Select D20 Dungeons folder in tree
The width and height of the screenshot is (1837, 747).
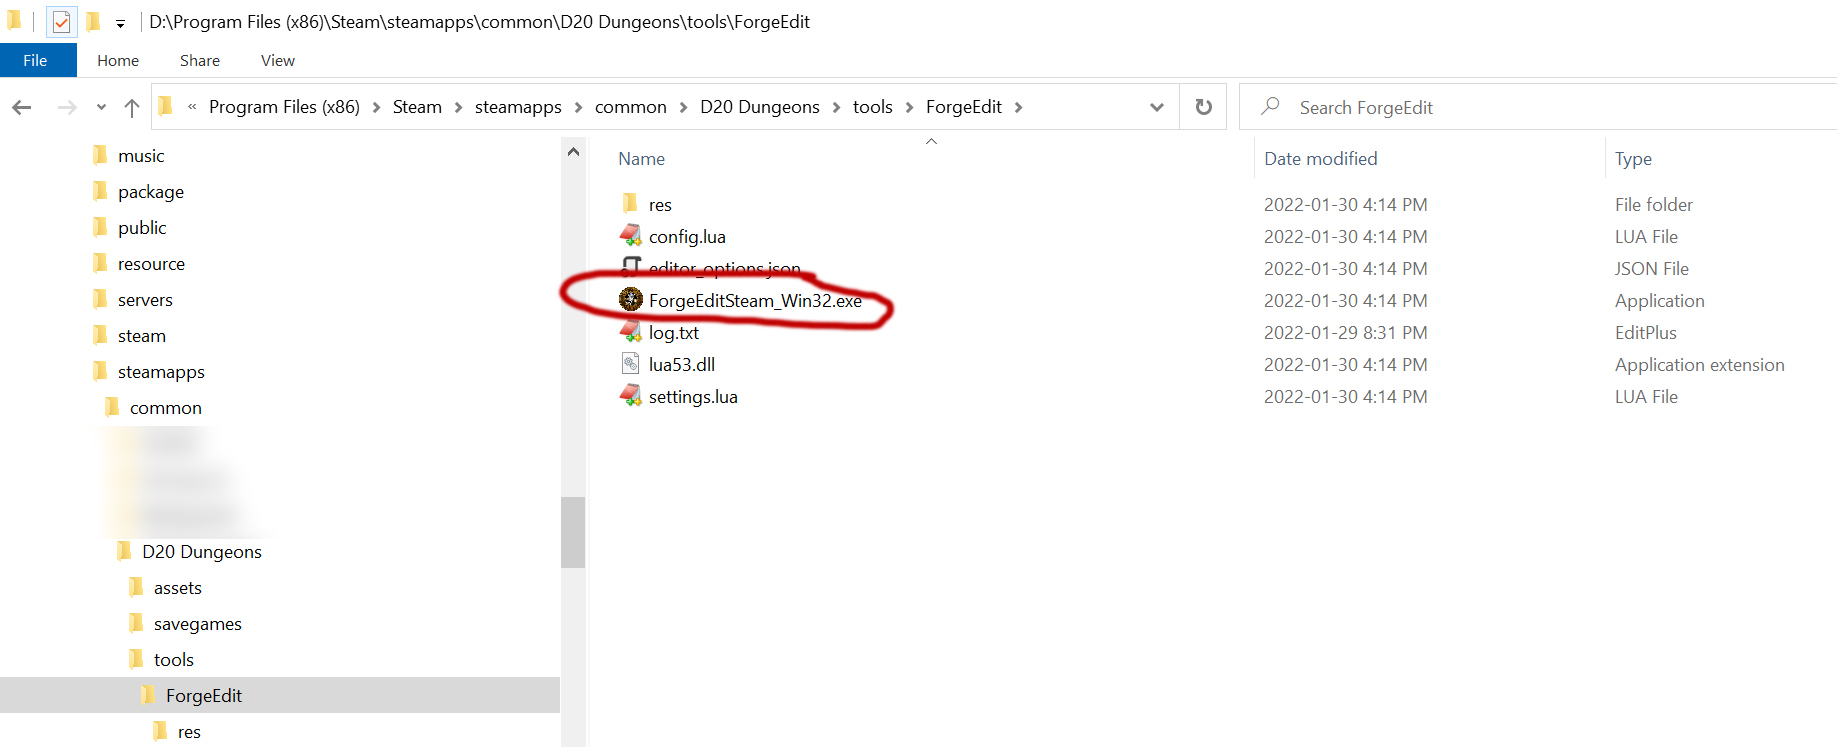pos(202,552)
